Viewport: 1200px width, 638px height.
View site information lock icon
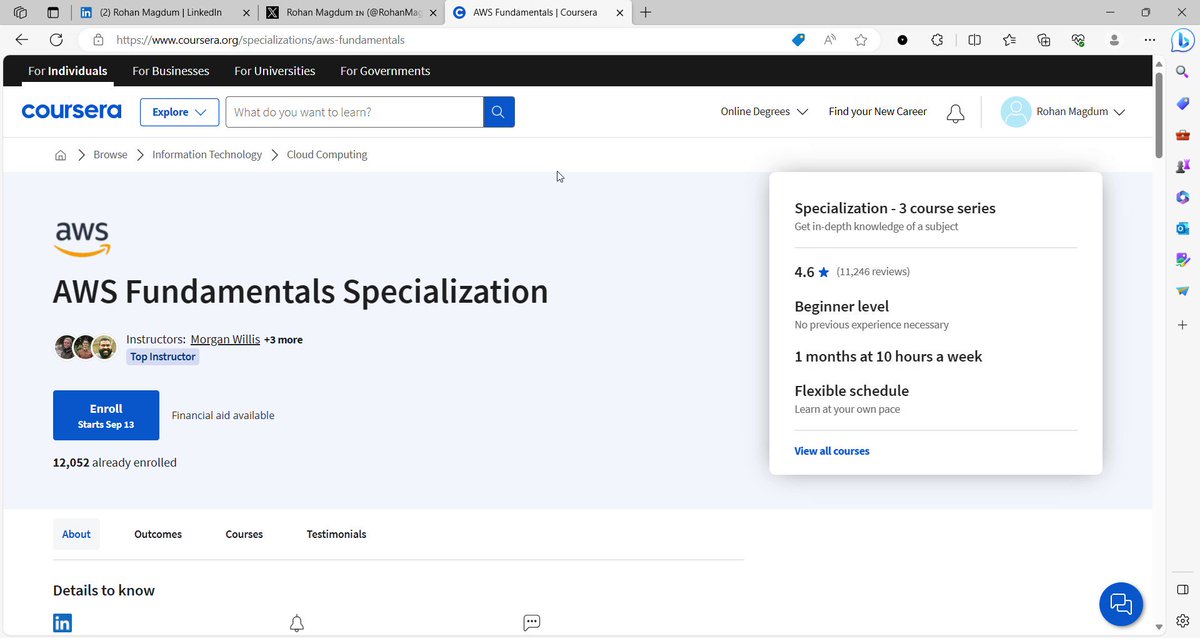98,40
